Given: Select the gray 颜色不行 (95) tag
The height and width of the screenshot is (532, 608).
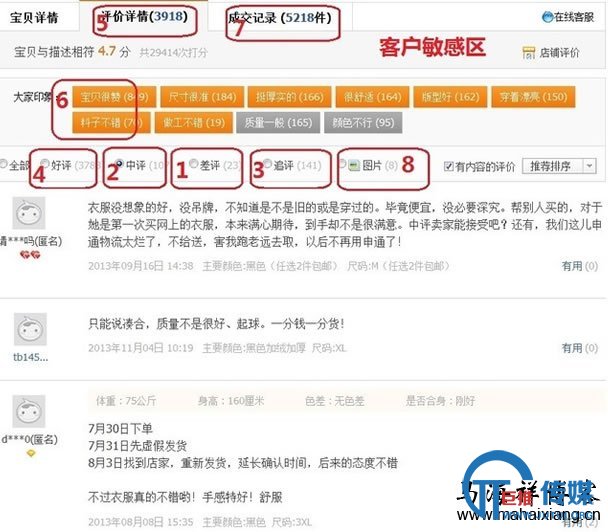Looking at the screenshot, I should tap(363, 123).
